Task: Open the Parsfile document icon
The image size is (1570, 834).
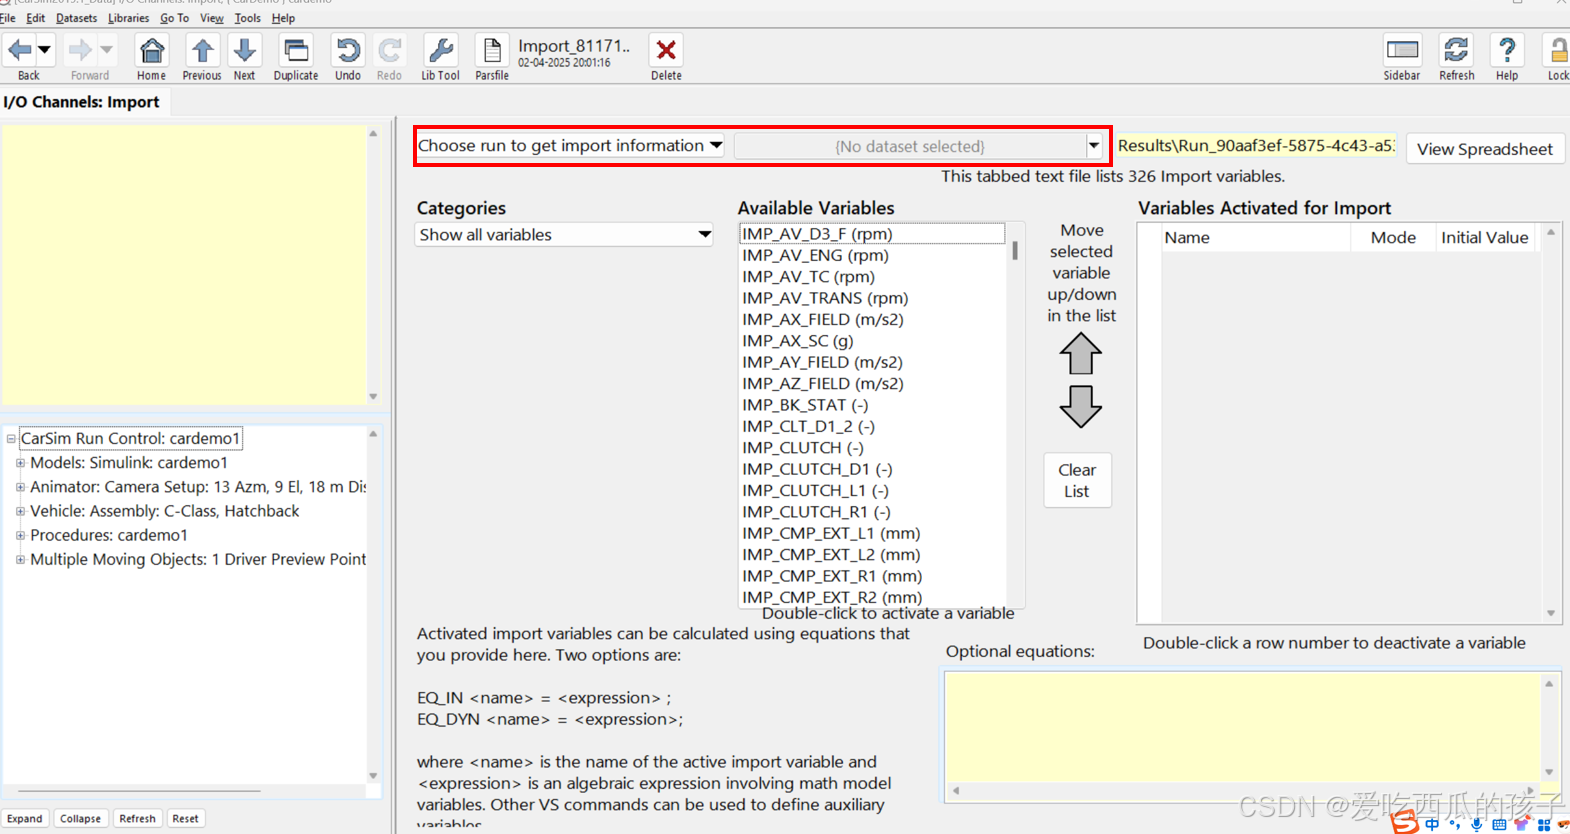Action: (x=491, y=50)
